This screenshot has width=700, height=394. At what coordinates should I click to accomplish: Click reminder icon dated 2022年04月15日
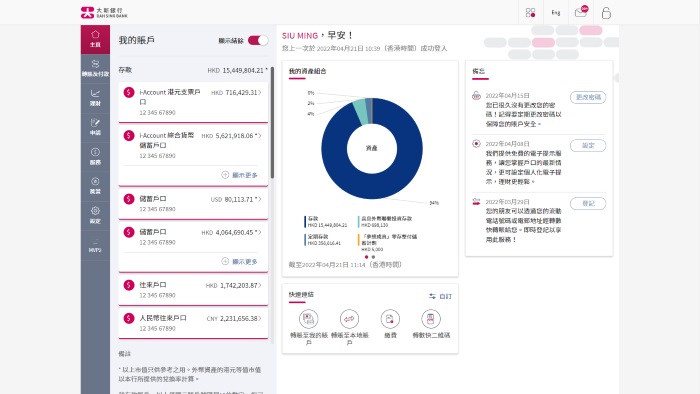476,95
